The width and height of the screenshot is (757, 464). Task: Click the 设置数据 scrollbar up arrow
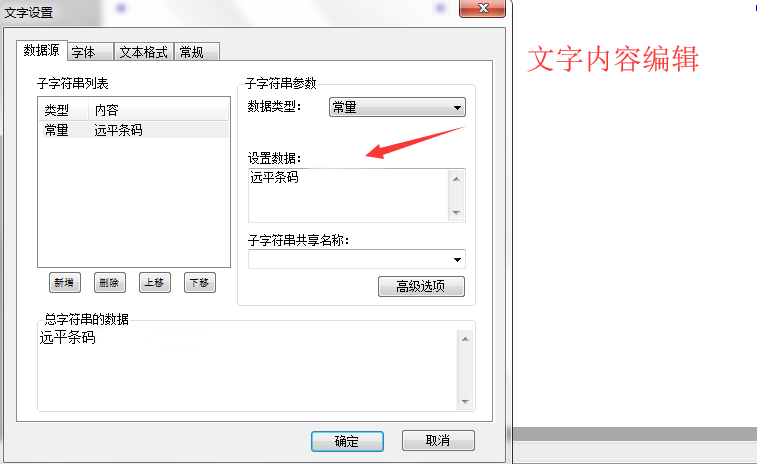pyautogui.click(x=456, y=179)
